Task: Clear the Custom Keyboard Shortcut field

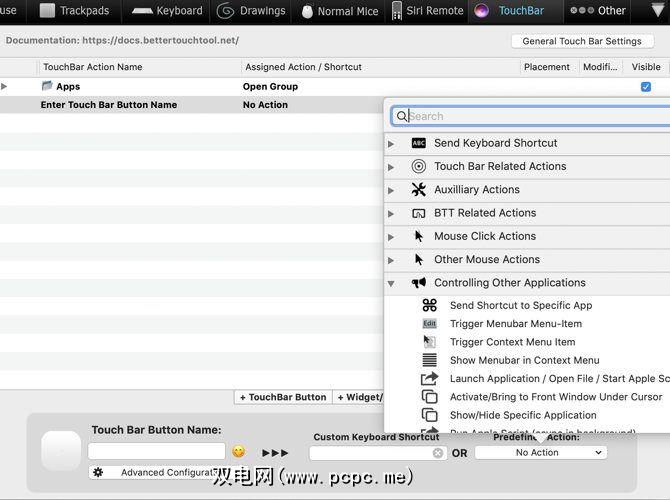Action: 437,453
